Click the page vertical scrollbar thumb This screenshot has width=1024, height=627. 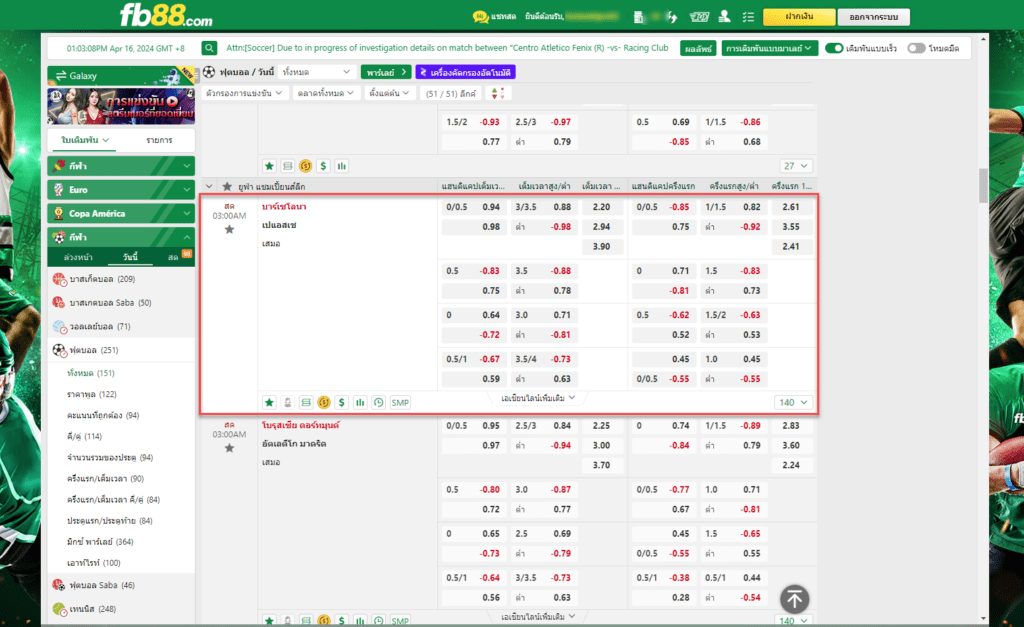point(984,185)
